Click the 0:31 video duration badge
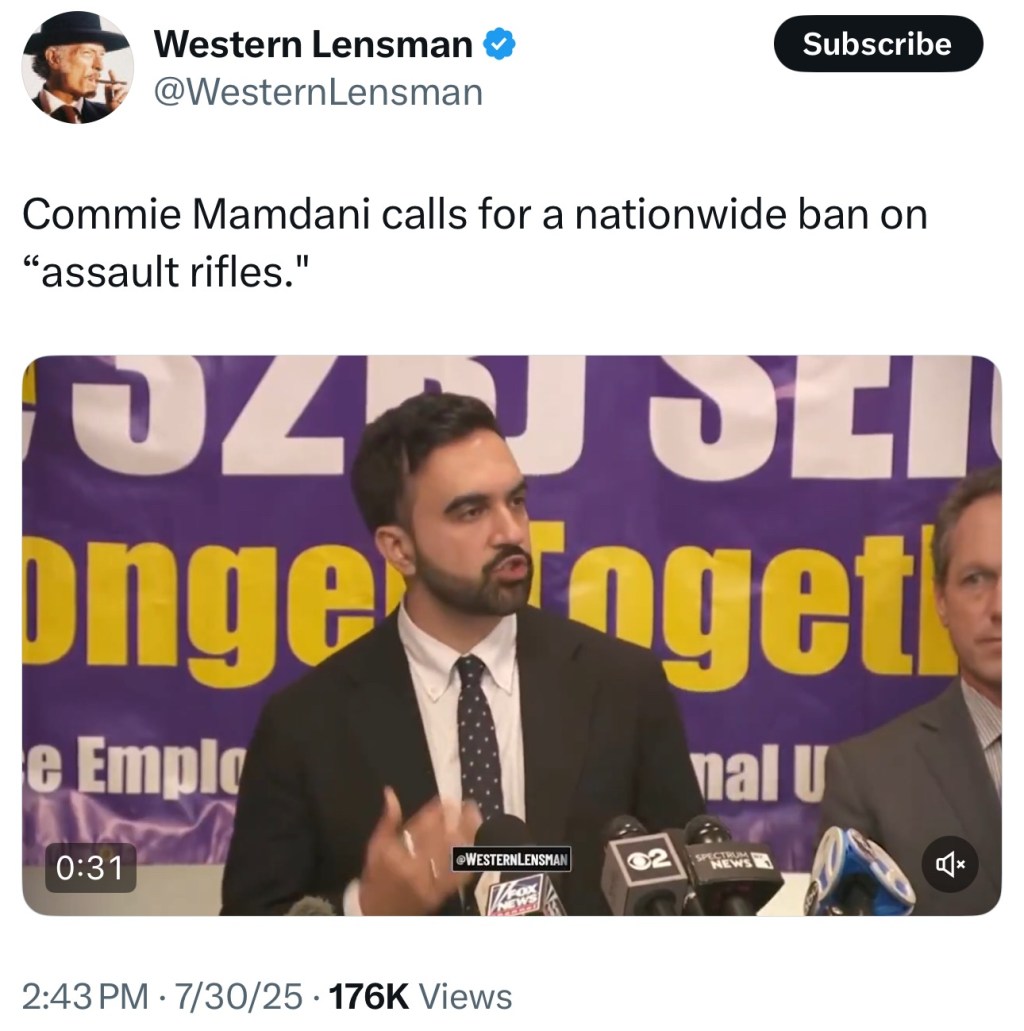 tap(90, 867)
